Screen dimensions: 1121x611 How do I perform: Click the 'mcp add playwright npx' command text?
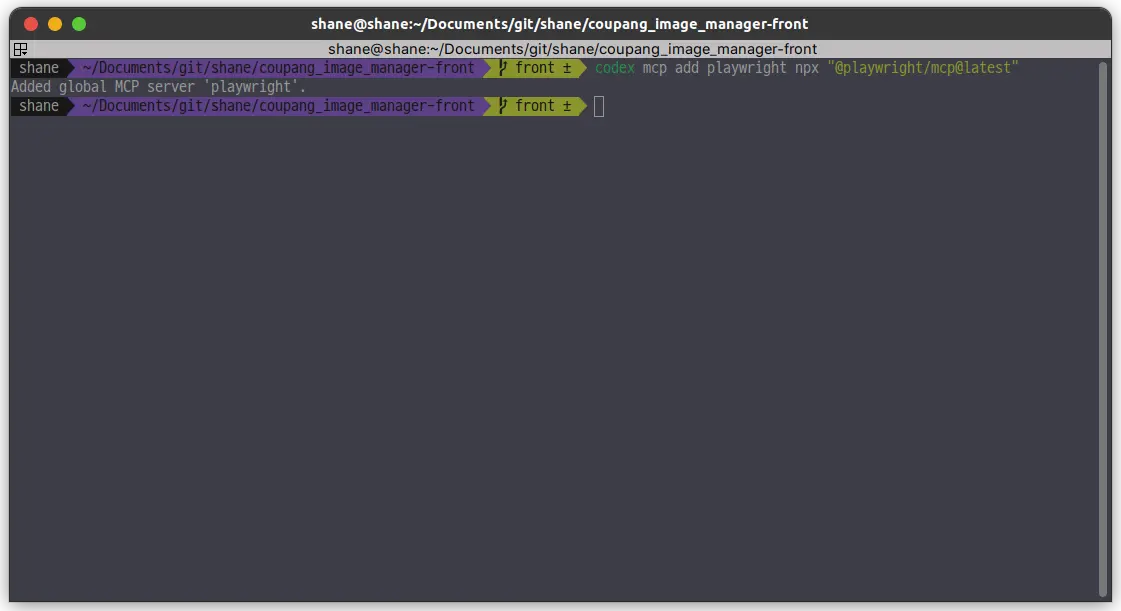coord(731,68)
